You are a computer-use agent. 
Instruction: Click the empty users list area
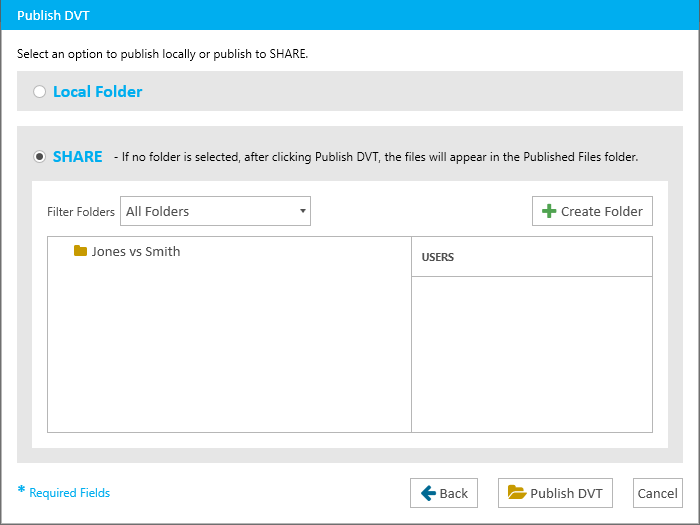coord(532,354)
